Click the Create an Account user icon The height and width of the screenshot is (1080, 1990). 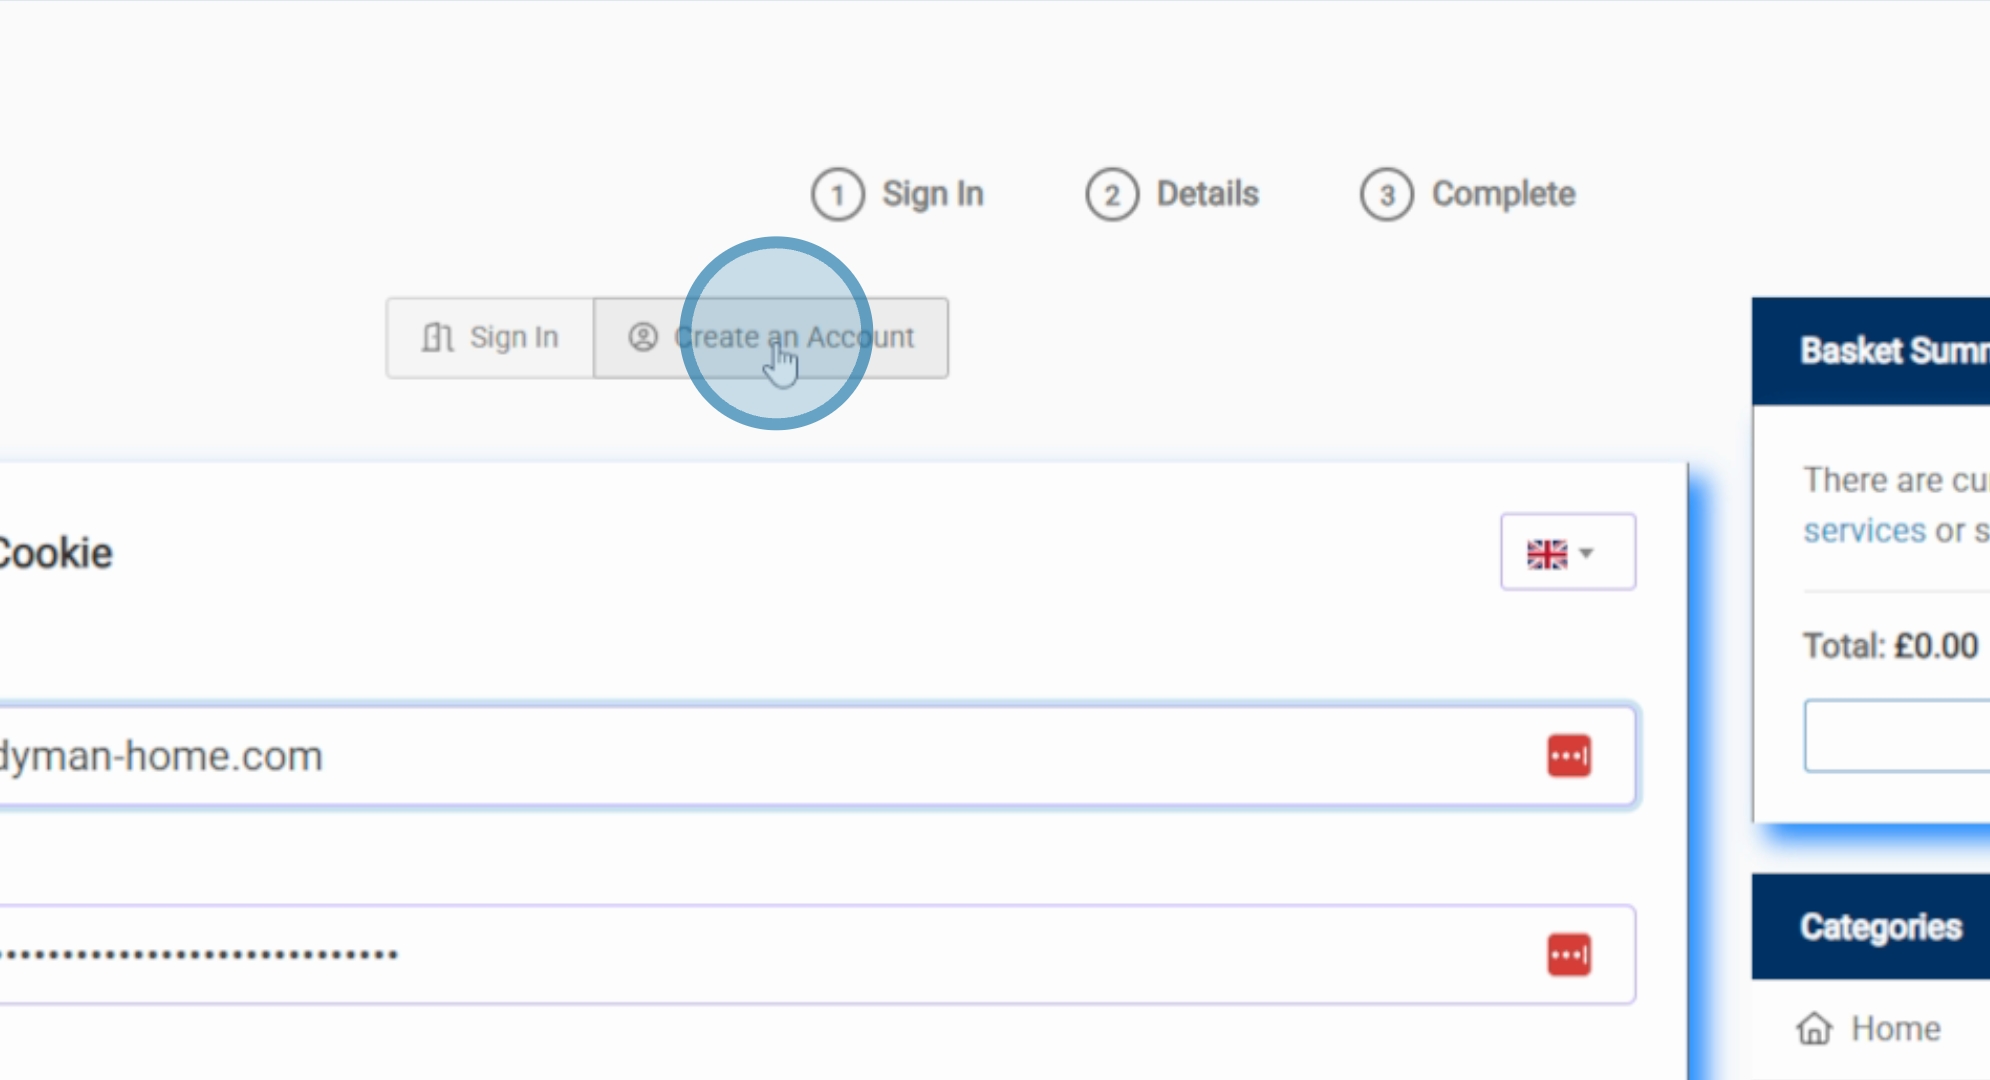(643, 338)
